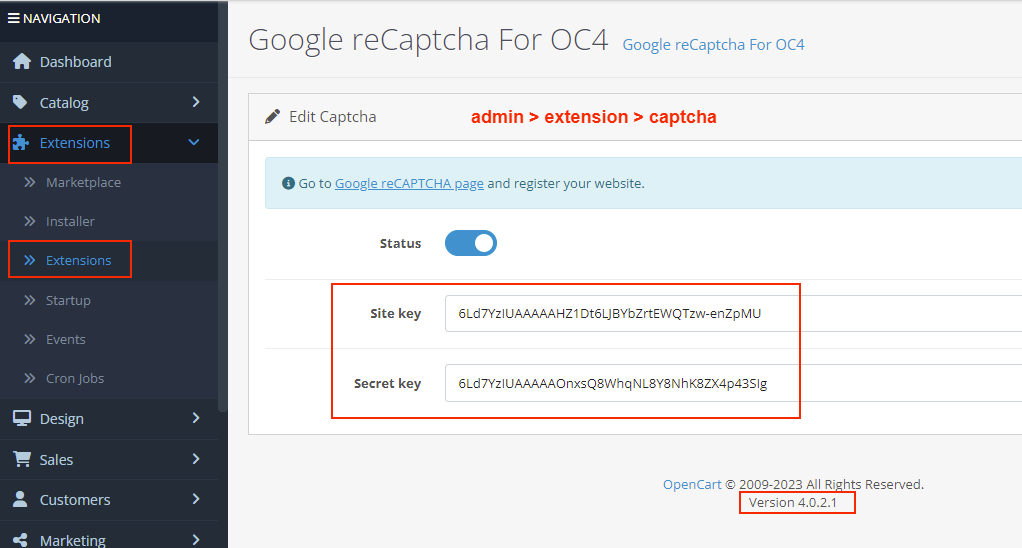The height and width of the screenshot is (548, 1022).
Task: Expand the Design menu arrow
Action: (196, 418)
